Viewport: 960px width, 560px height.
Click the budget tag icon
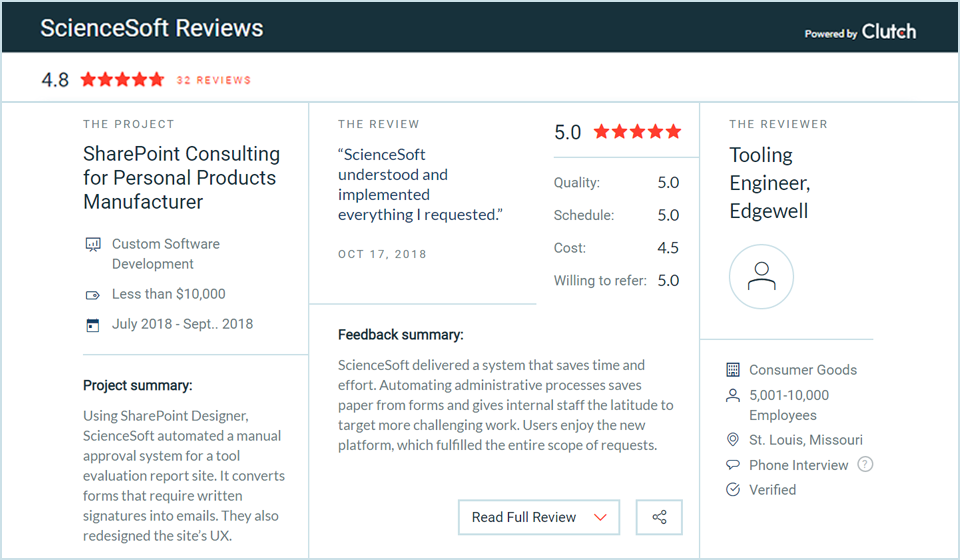pyautogui.click(x=93, y=295)
